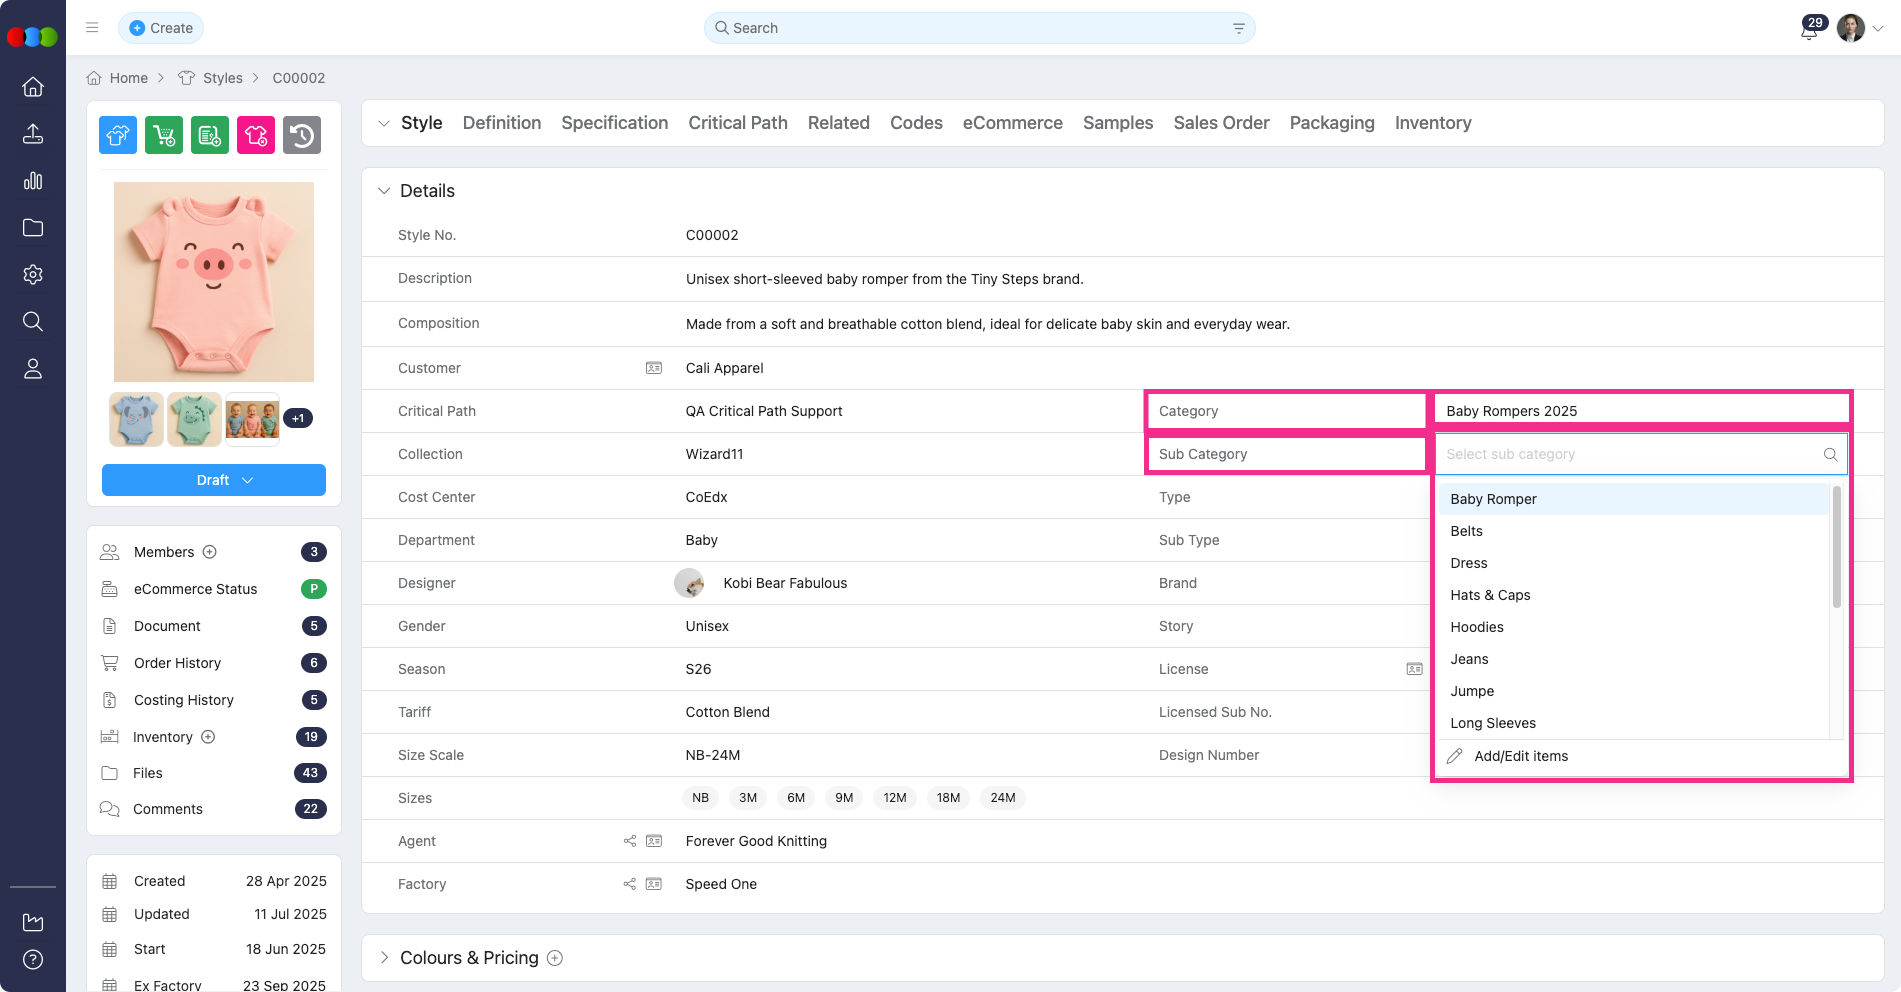Click the pink style-copy toolbar icon
The image size is (1901, 992).
coord(255,135)
